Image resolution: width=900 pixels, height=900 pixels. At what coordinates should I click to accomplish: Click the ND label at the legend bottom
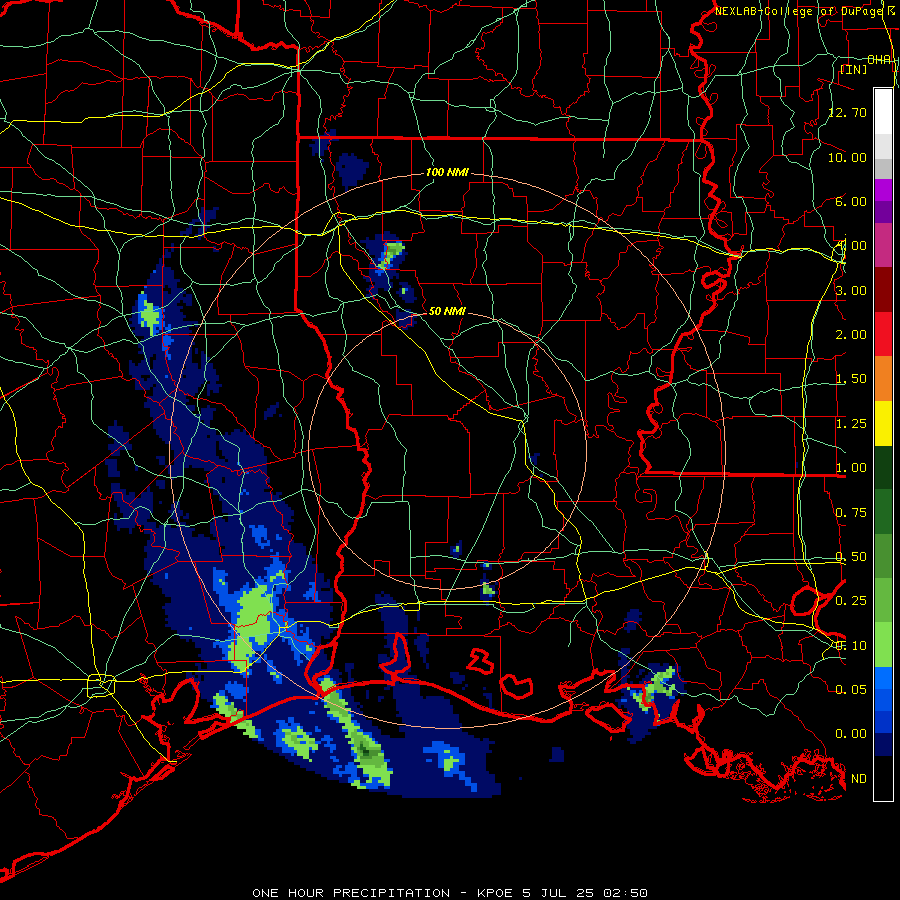859,779
